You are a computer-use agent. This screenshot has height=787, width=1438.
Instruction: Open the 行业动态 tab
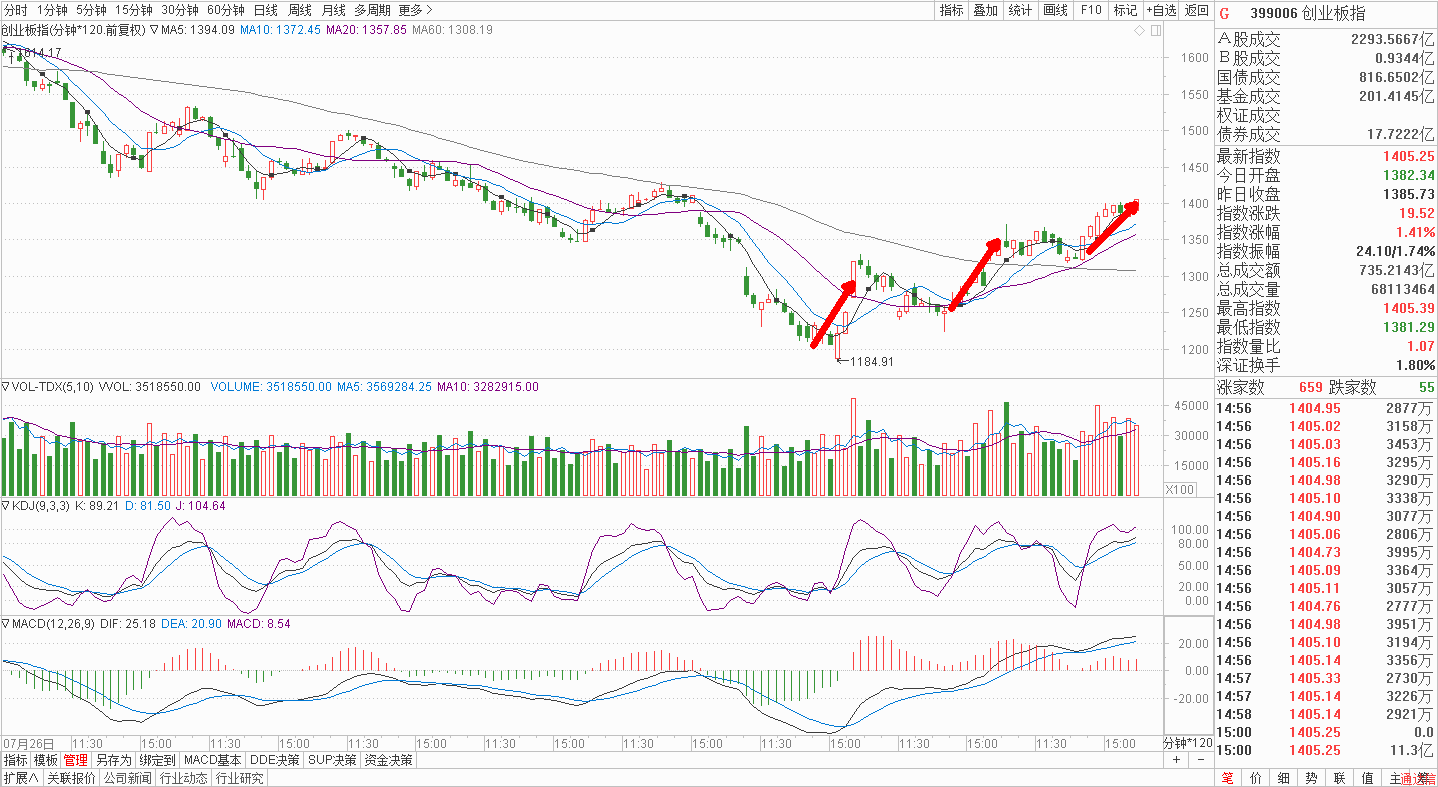tap(184, 778)
